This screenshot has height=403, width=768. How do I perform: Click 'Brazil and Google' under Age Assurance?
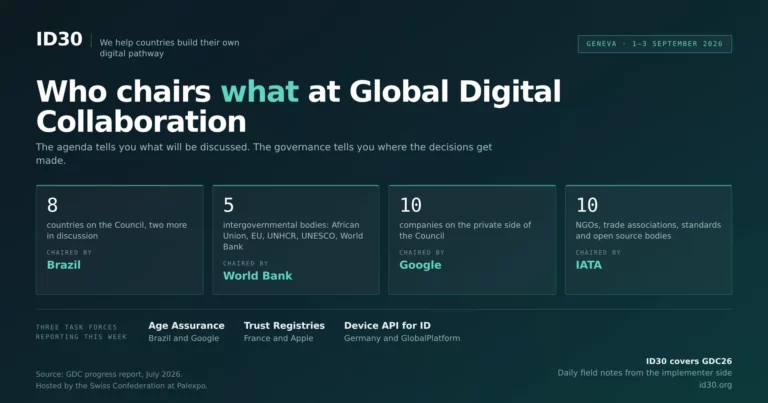click(x=184, y=338)
